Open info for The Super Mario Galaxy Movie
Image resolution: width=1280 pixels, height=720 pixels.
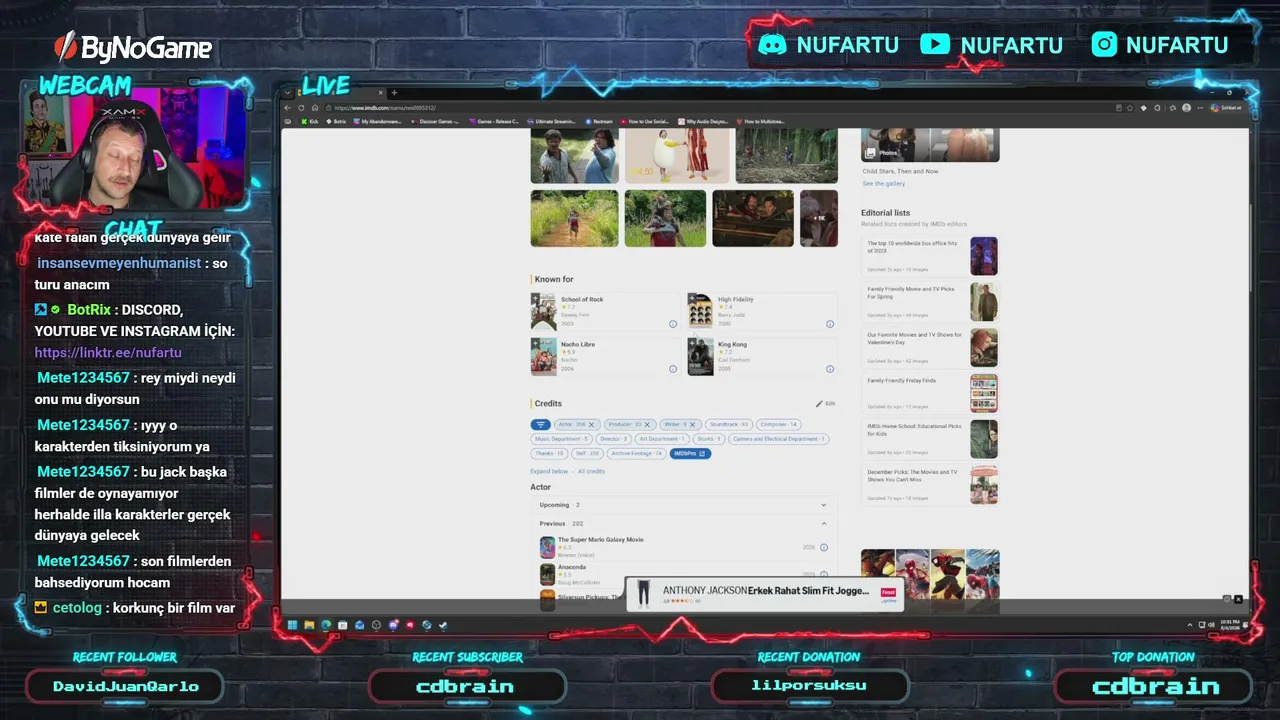[824, 547]
